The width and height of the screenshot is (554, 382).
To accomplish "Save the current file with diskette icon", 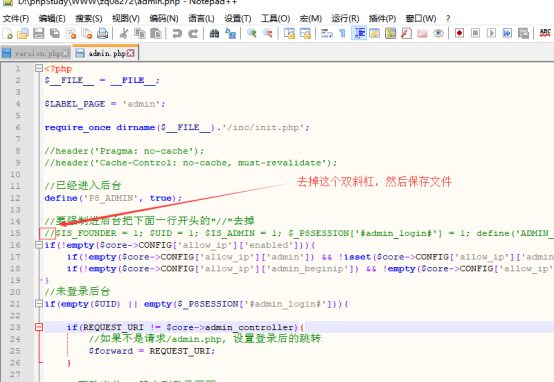I will tap(39, 34).
